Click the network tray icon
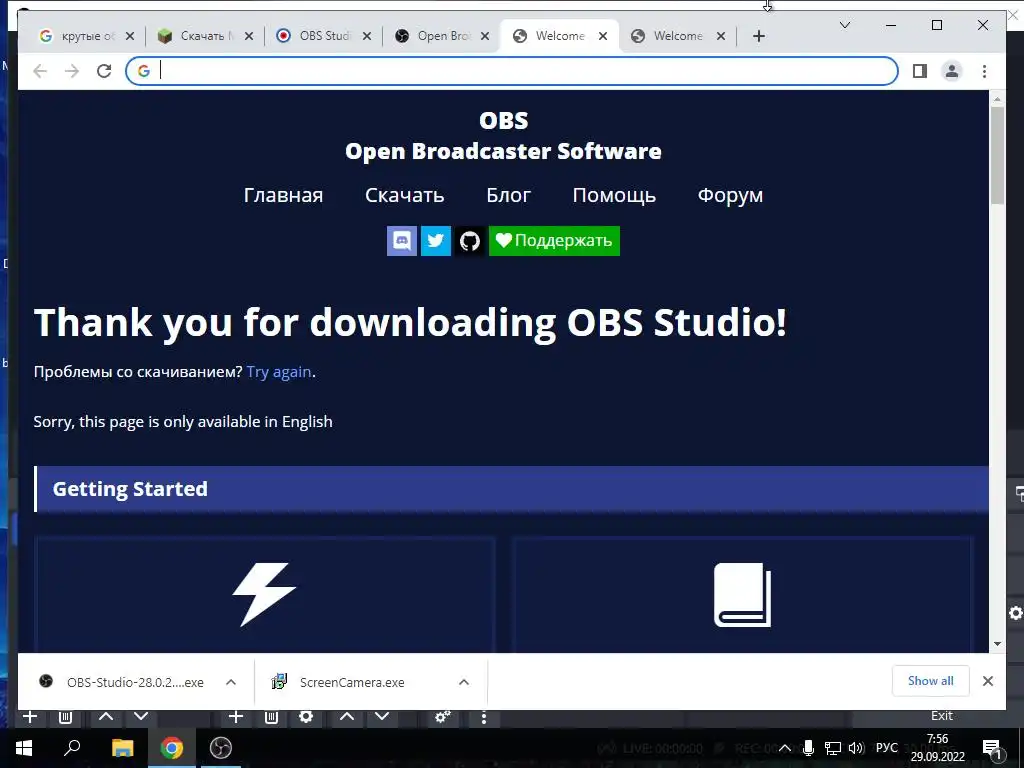This screenshot has width=1024, height=768. [832, 748]
